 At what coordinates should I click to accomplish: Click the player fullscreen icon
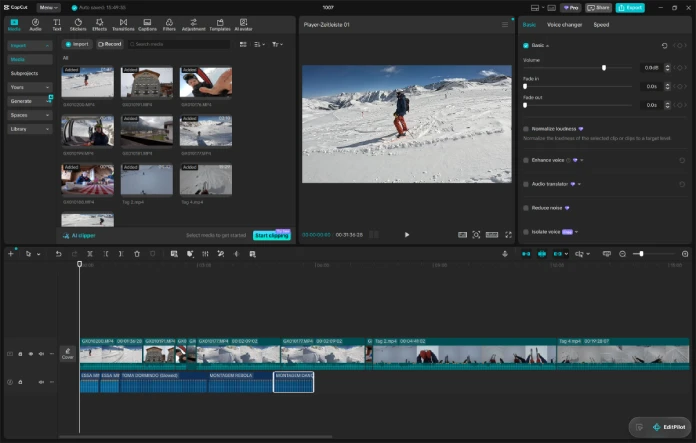tap(508, 235)
